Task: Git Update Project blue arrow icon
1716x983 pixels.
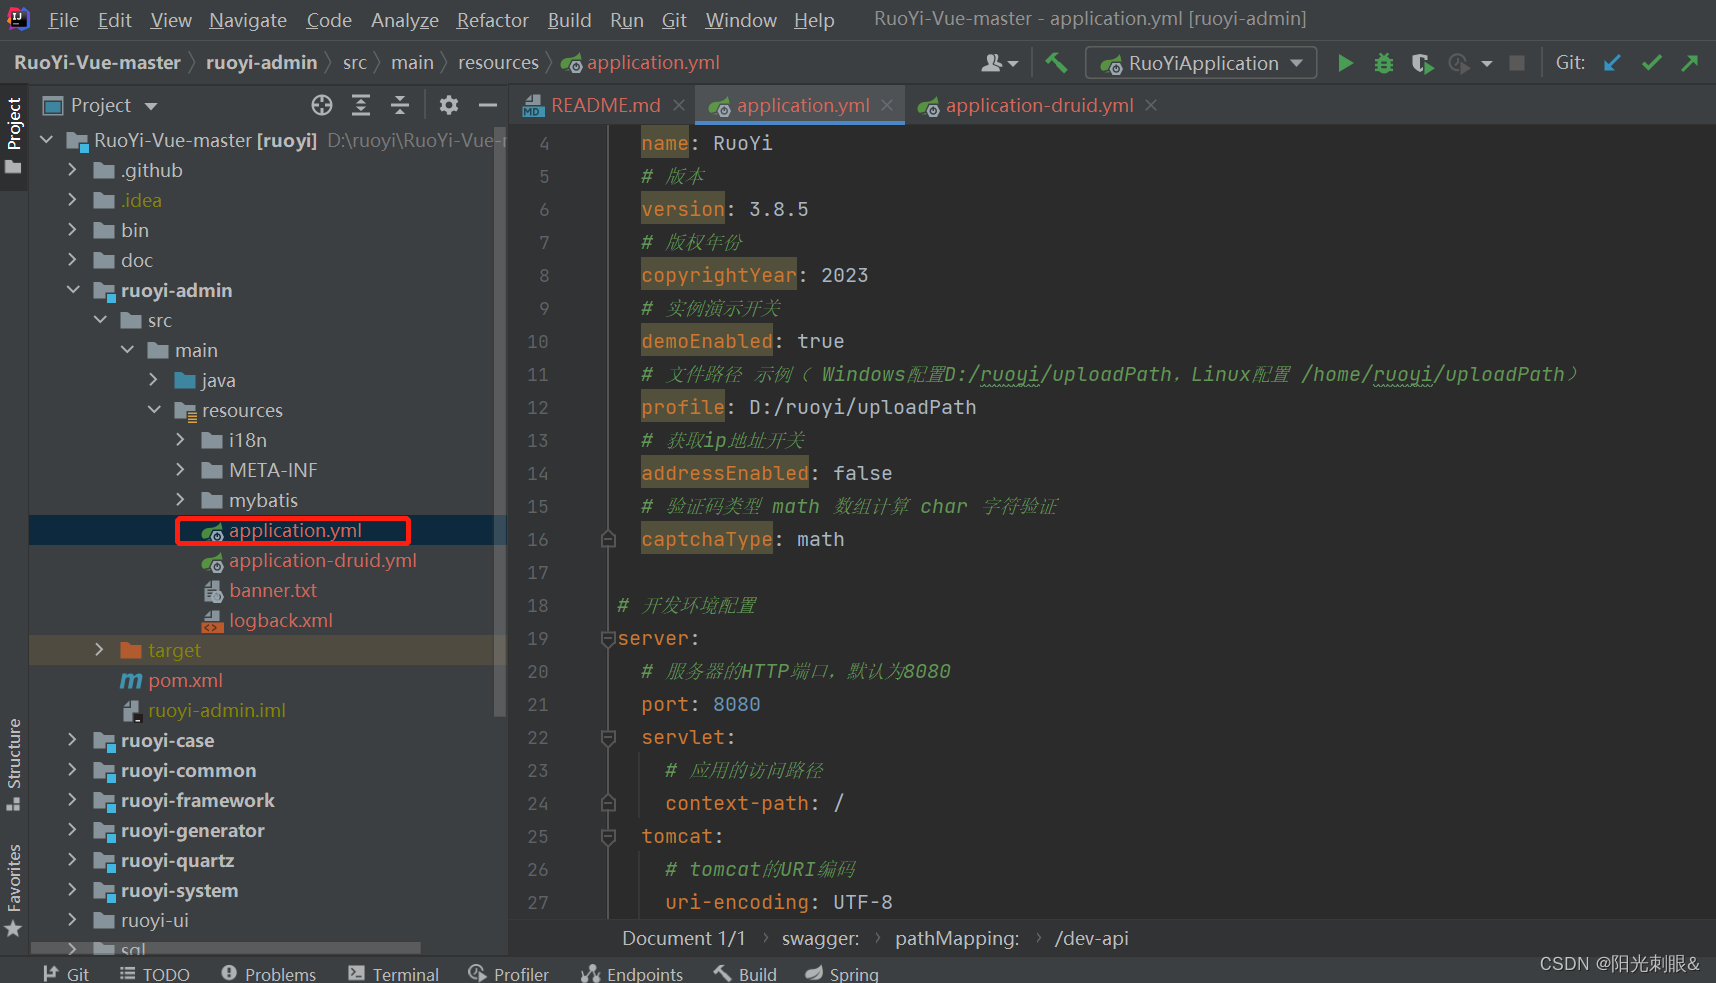Action: [1612, 63]
